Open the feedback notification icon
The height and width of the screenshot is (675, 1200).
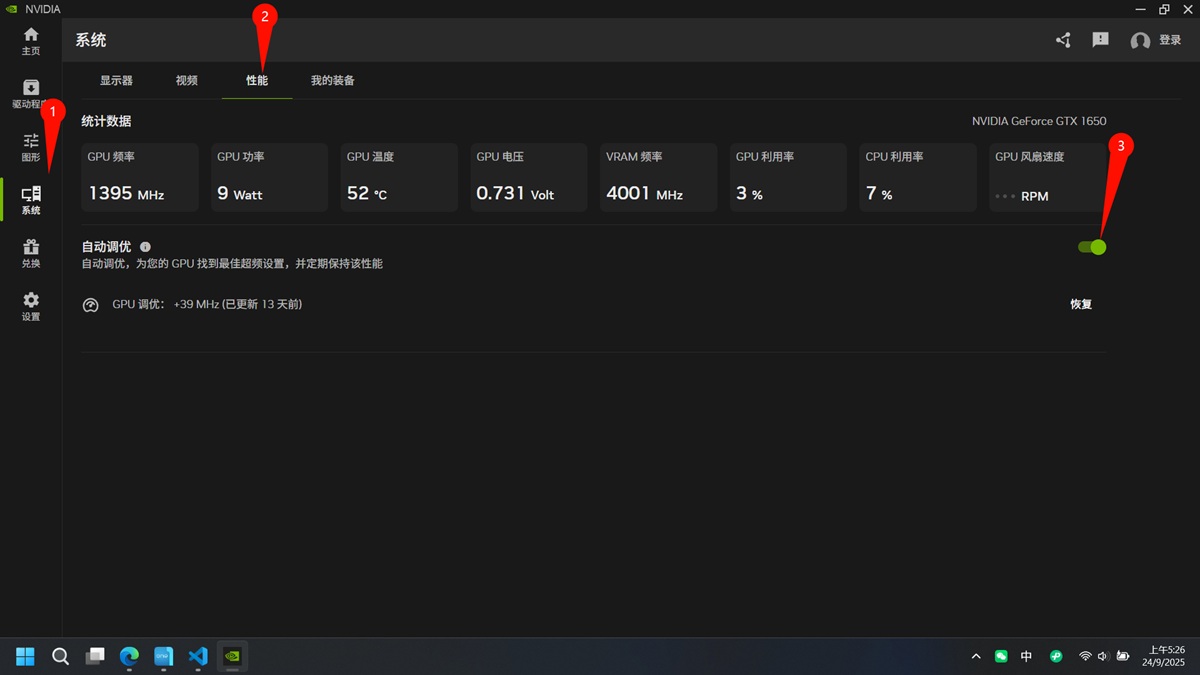click(x=1100, y=40)
